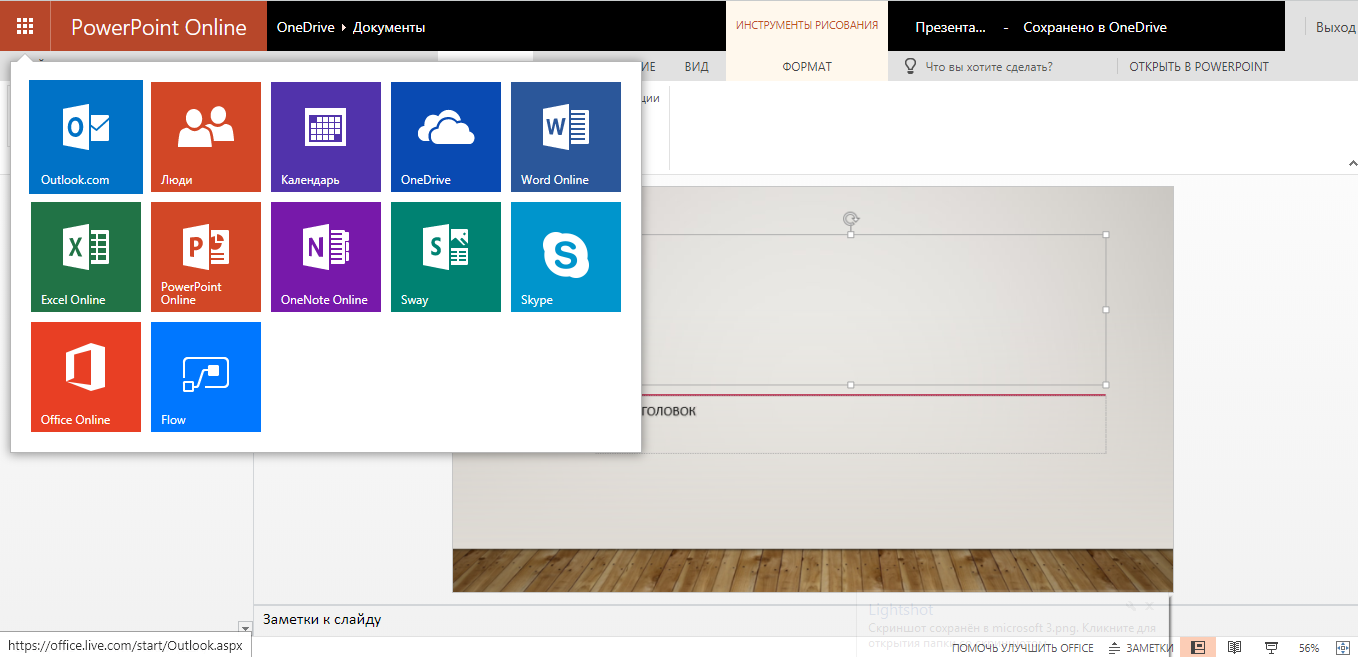
Task: Toggle the ЗАМЕТКИ notes pane
Action: click(1152, 647)
